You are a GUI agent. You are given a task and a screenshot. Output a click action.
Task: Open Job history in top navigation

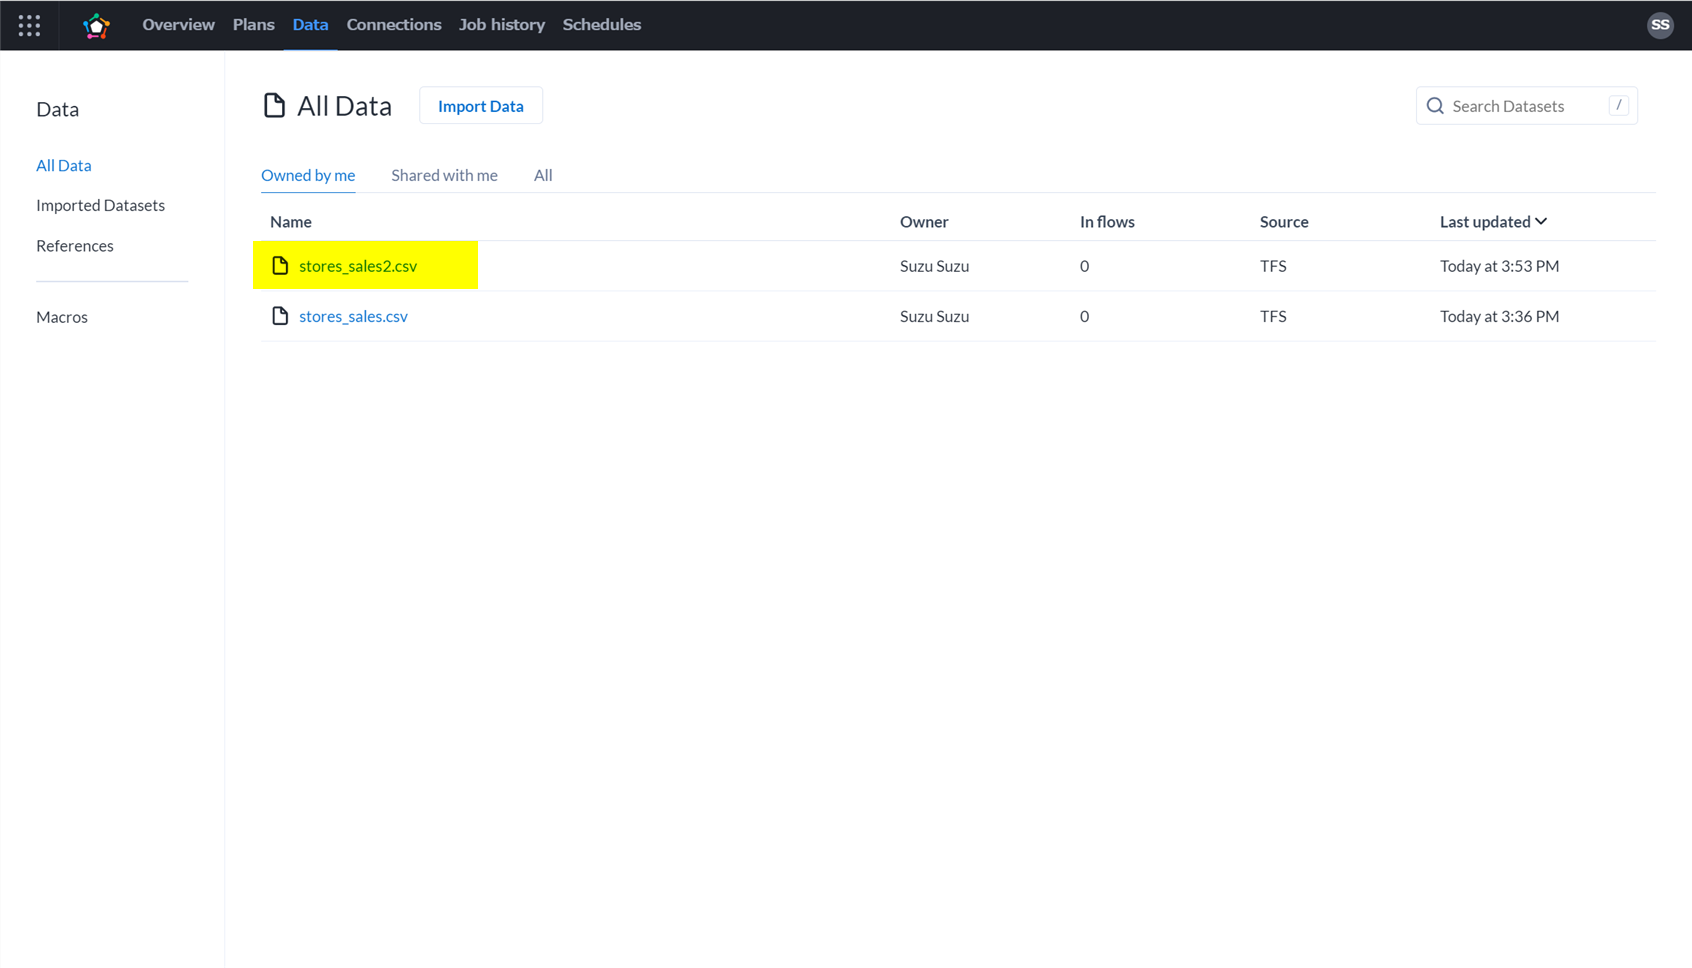pos(501,25)
